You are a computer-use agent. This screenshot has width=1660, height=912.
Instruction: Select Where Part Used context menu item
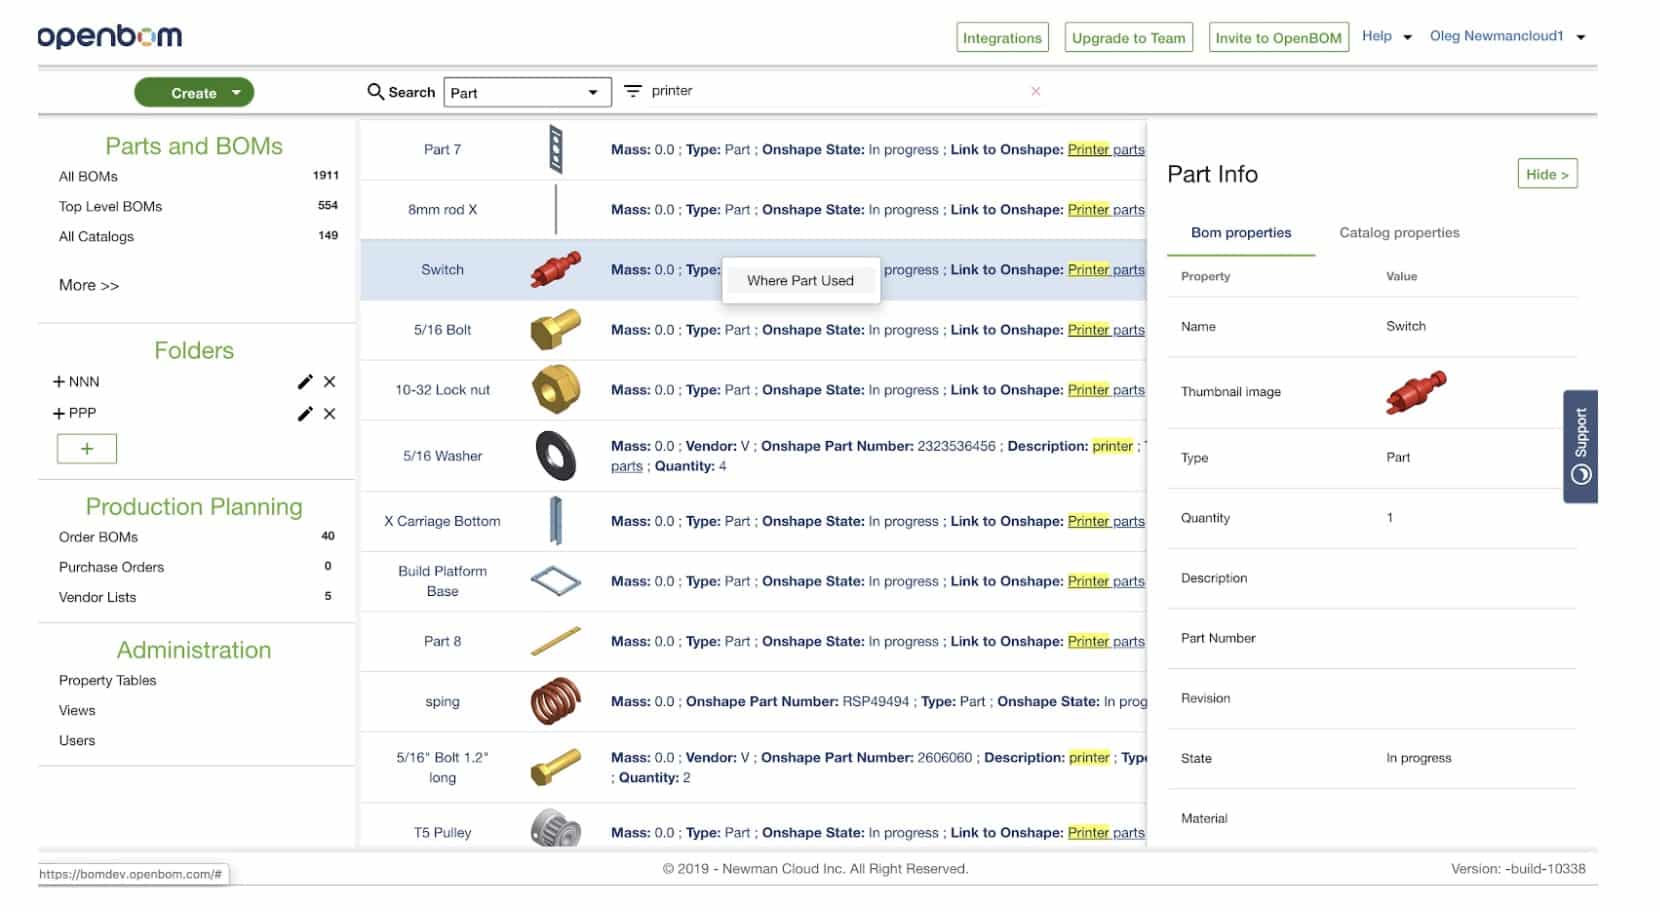800,280
